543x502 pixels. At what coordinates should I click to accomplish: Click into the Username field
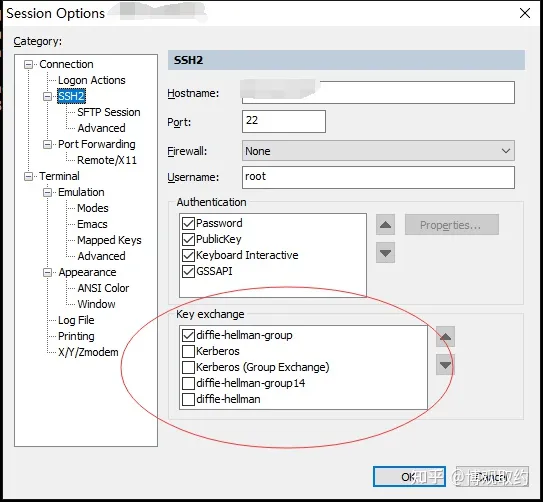coord(378,177)
